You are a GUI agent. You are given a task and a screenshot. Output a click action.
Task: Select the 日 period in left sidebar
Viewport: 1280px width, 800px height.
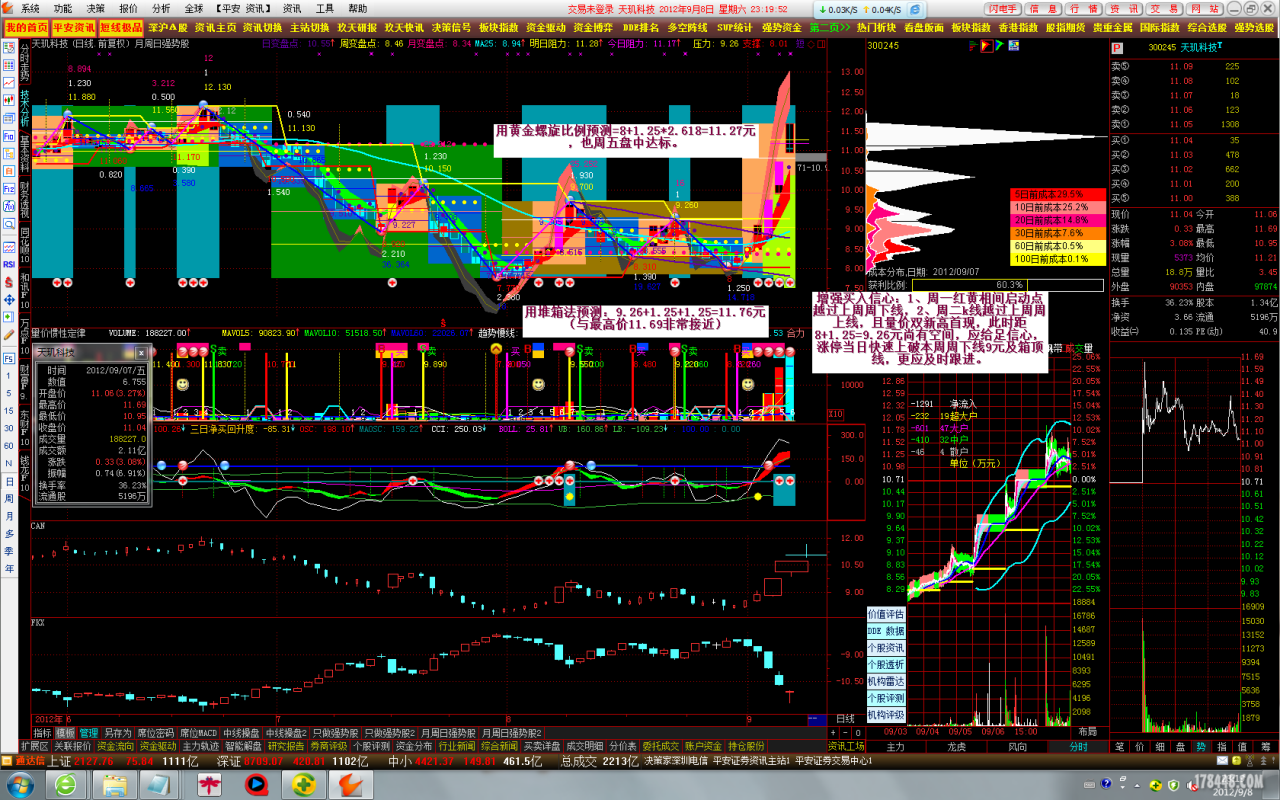[x=9, y=481]
